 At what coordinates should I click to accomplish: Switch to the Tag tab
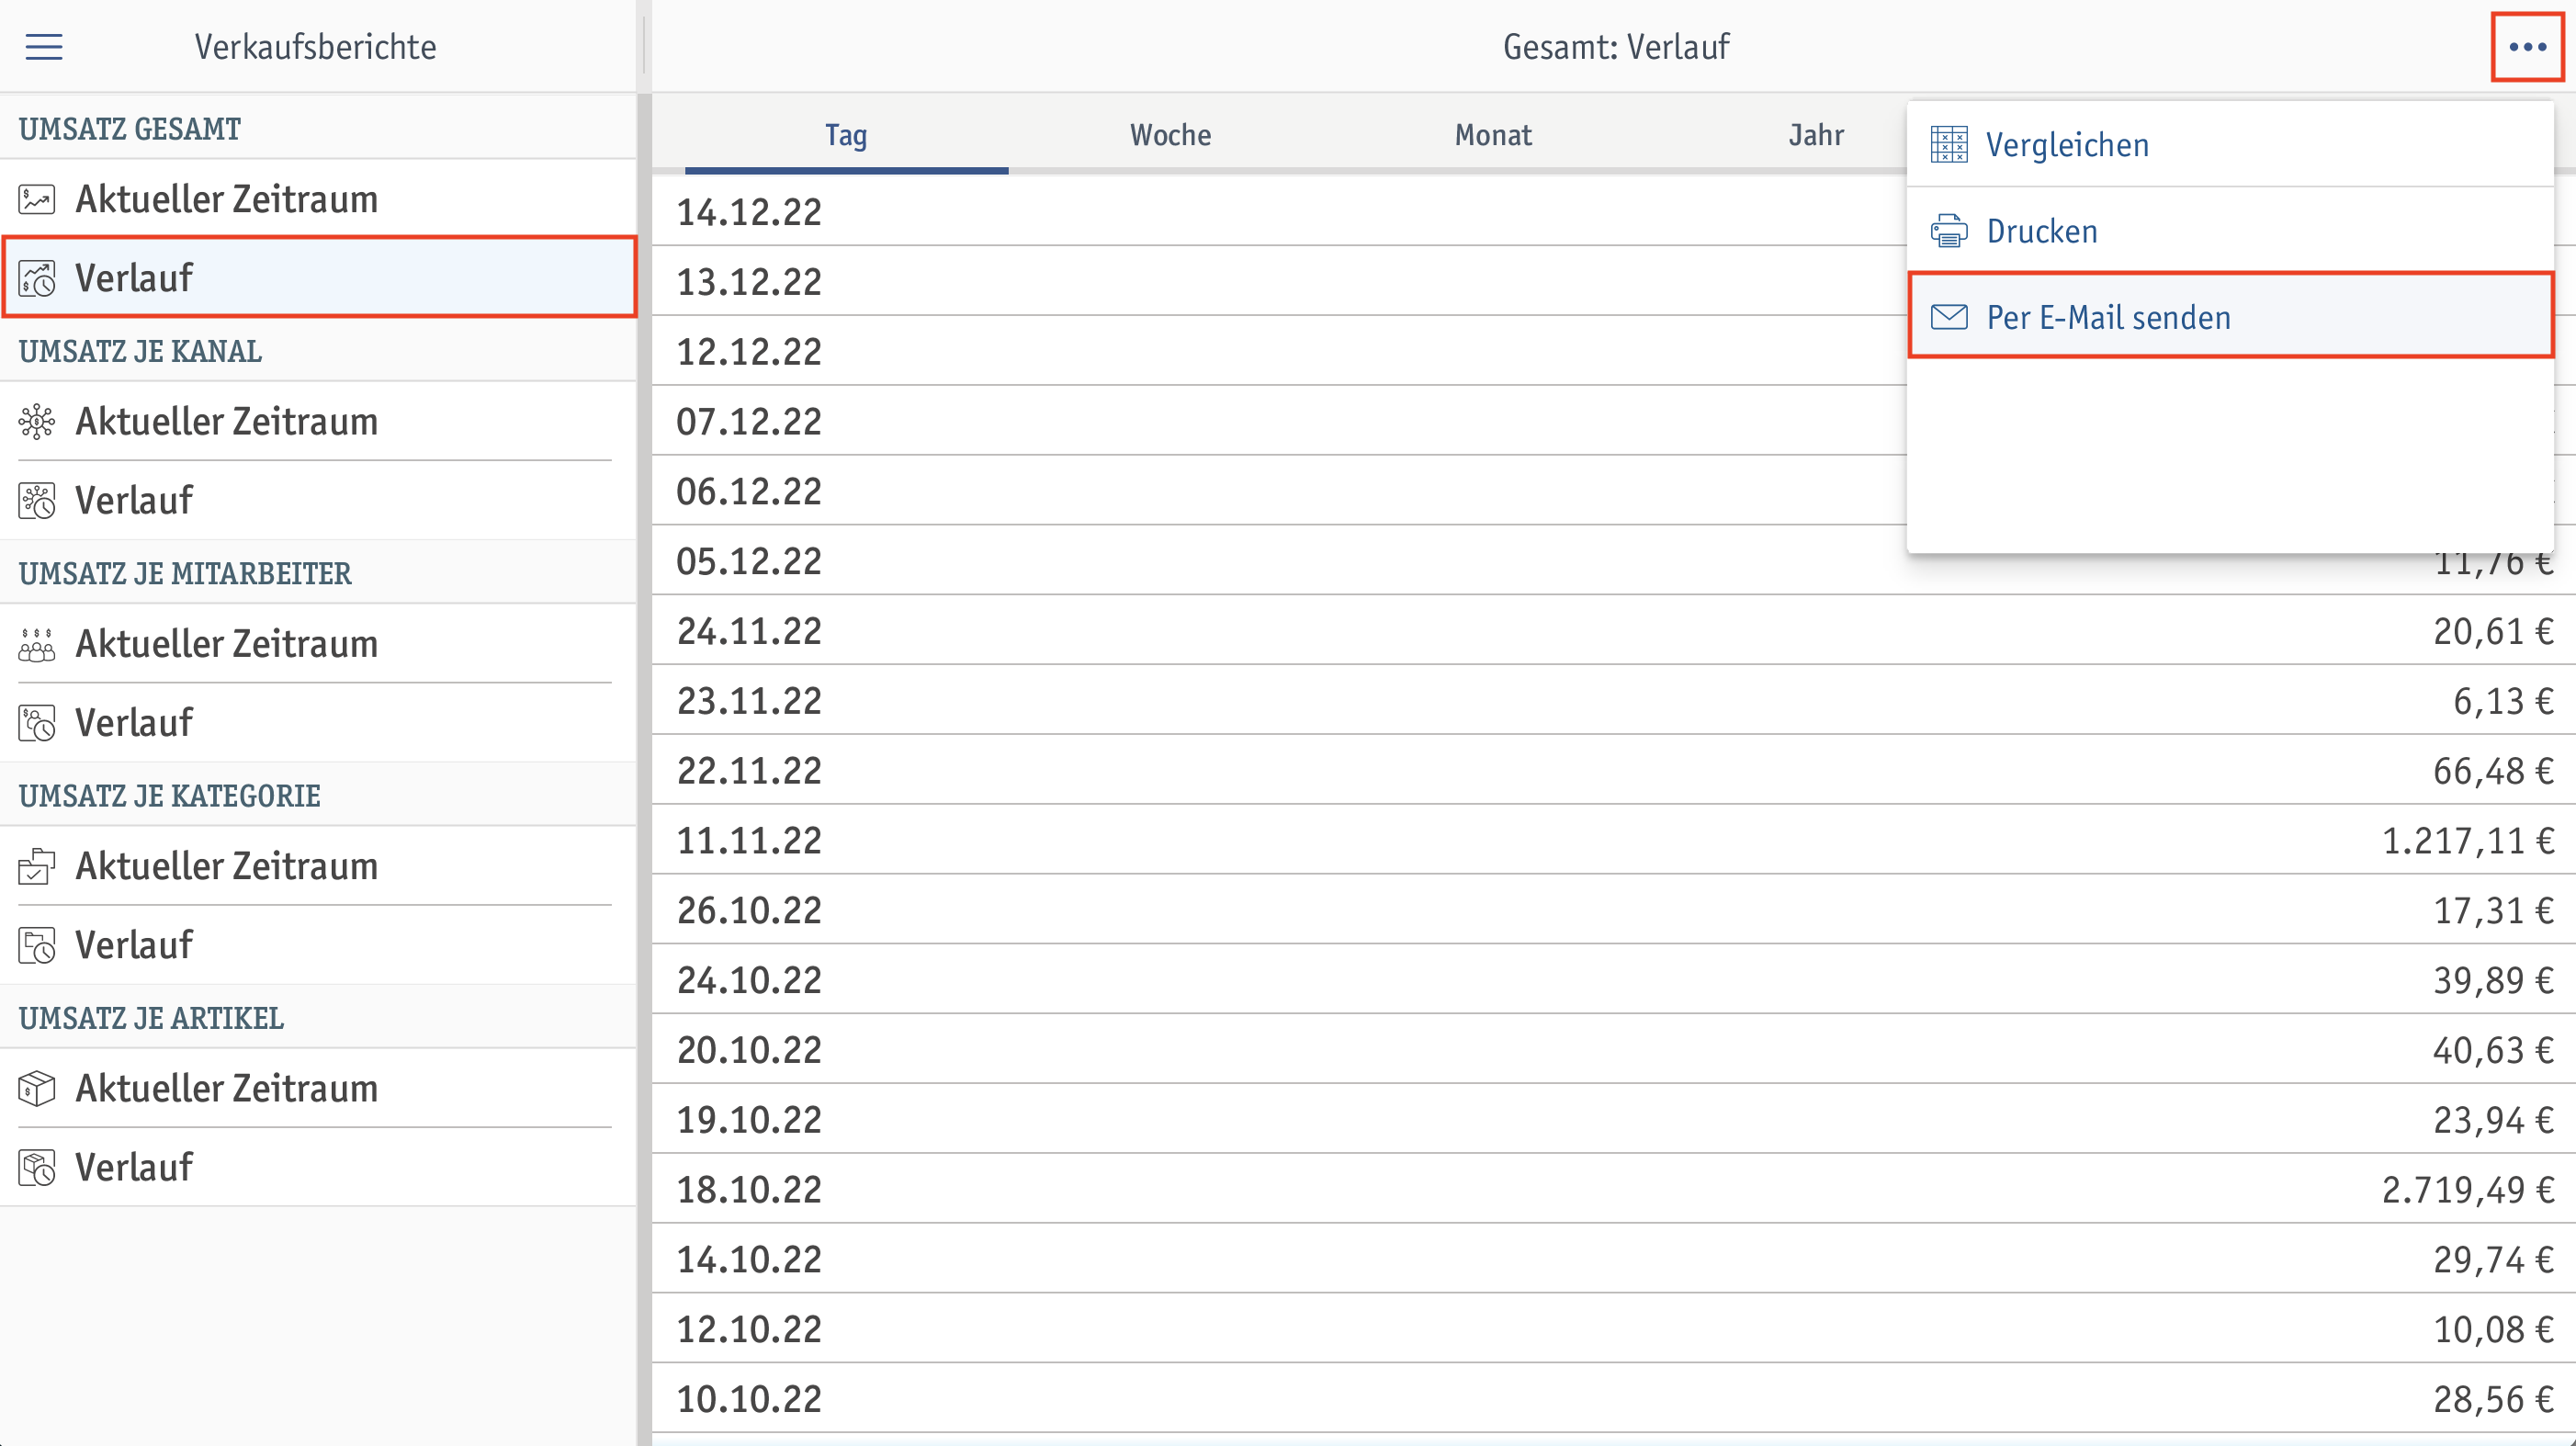[x=846, y=135]
